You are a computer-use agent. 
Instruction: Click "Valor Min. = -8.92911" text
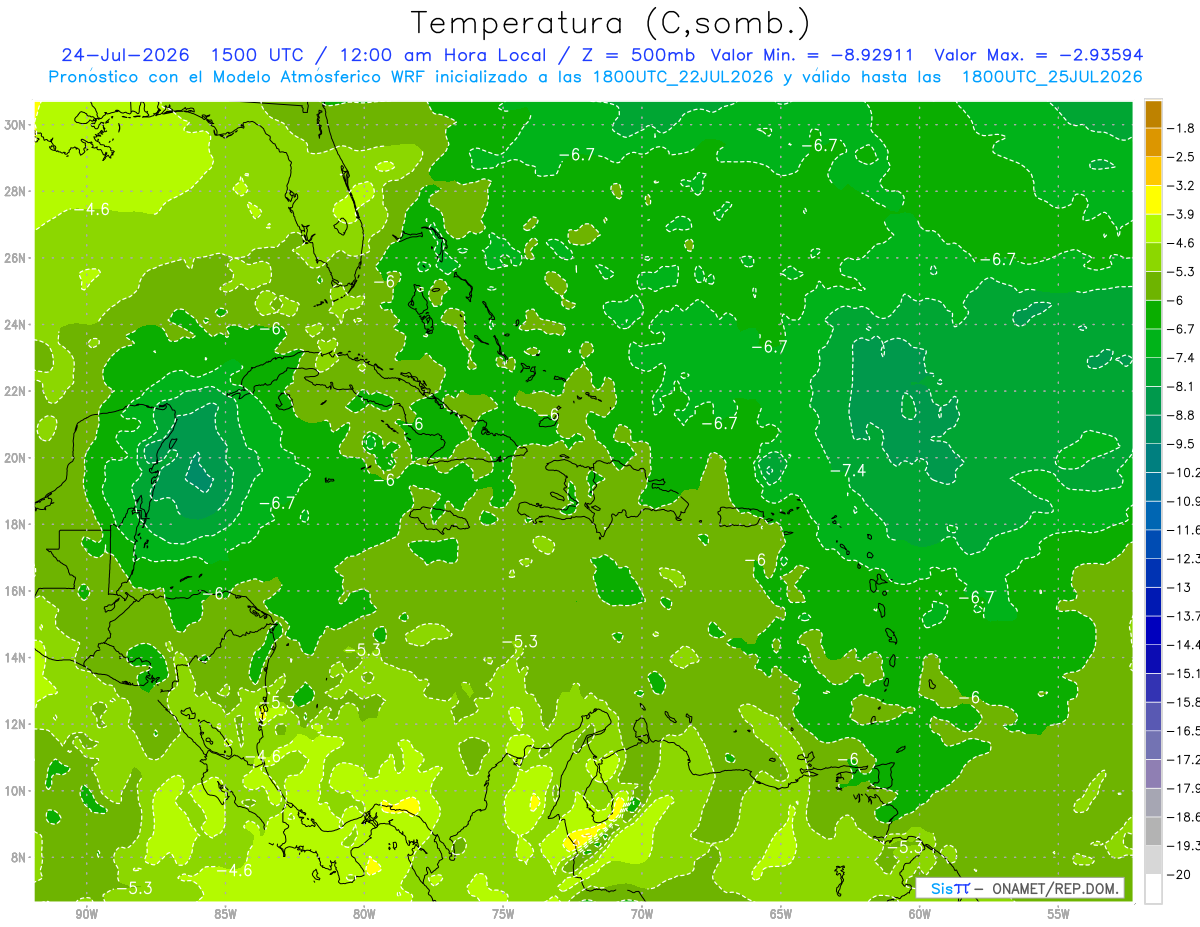click(814, 55)
